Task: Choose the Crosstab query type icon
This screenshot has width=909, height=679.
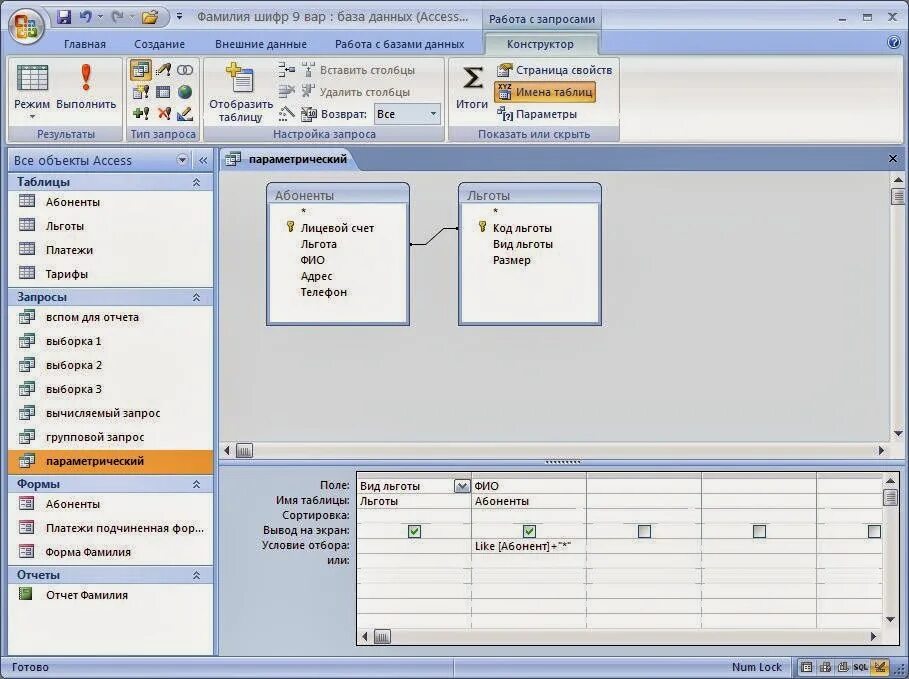Action: tap(163, 92)
